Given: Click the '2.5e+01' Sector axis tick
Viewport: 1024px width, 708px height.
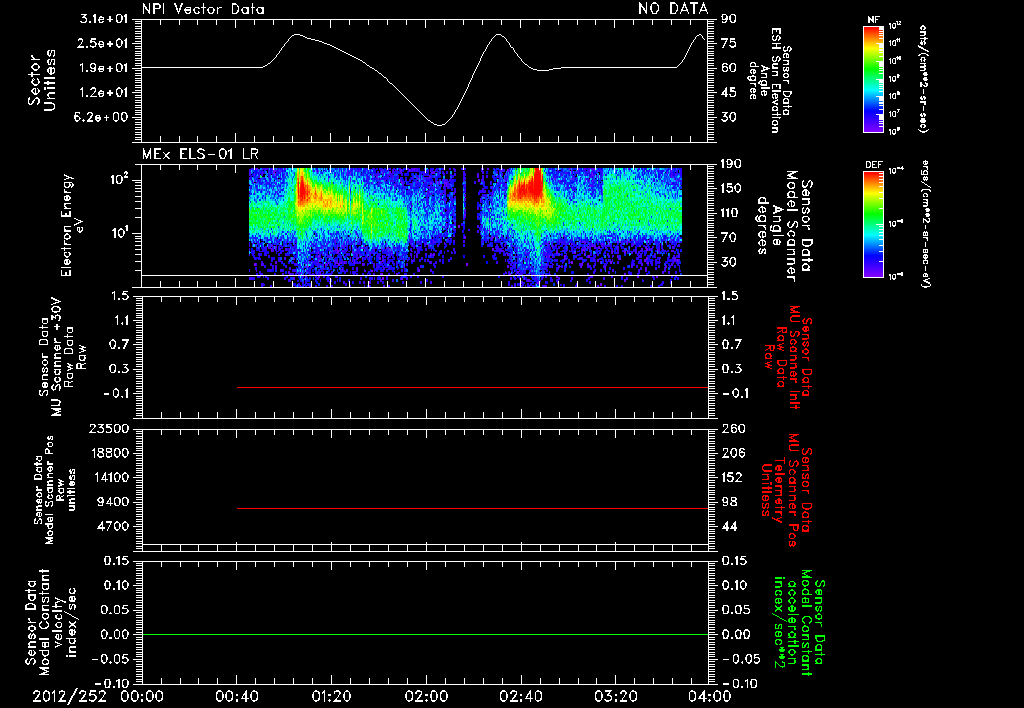Looking at the screenshot, I should [104, 44].
